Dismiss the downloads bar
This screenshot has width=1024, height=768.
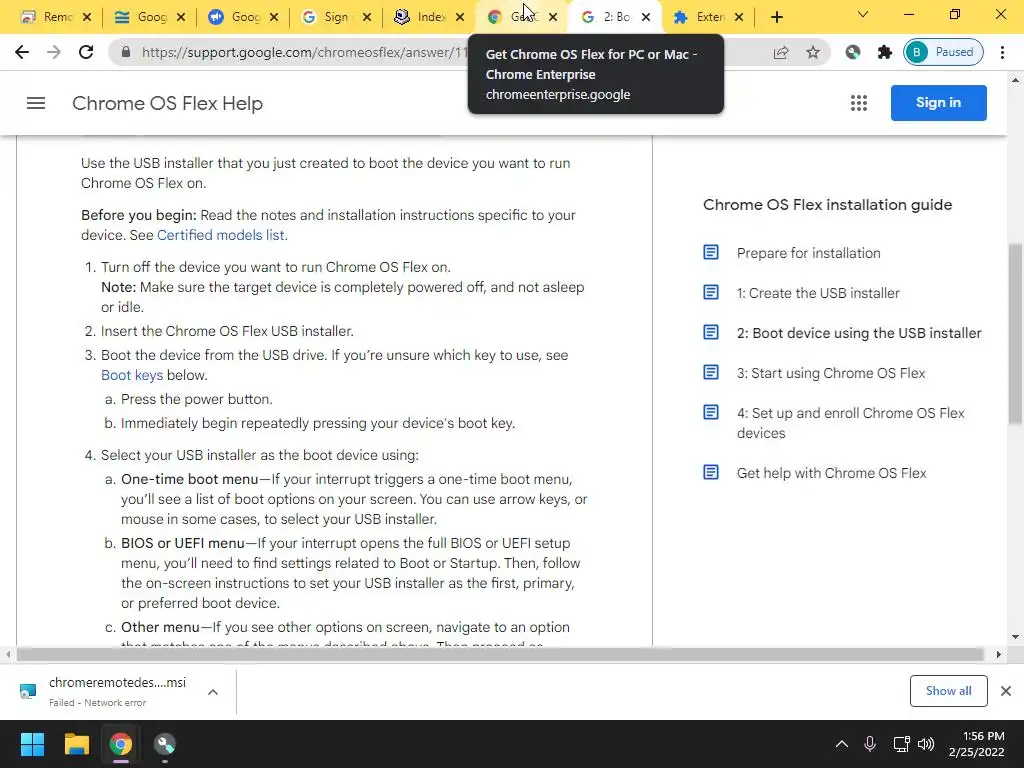point(1006,691)
